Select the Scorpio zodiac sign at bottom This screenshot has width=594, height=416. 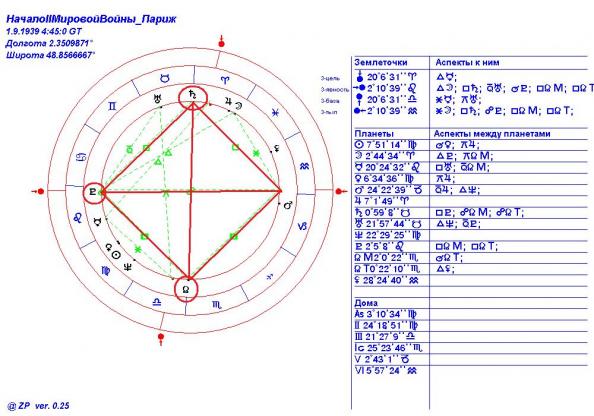(x=217, y=305)
